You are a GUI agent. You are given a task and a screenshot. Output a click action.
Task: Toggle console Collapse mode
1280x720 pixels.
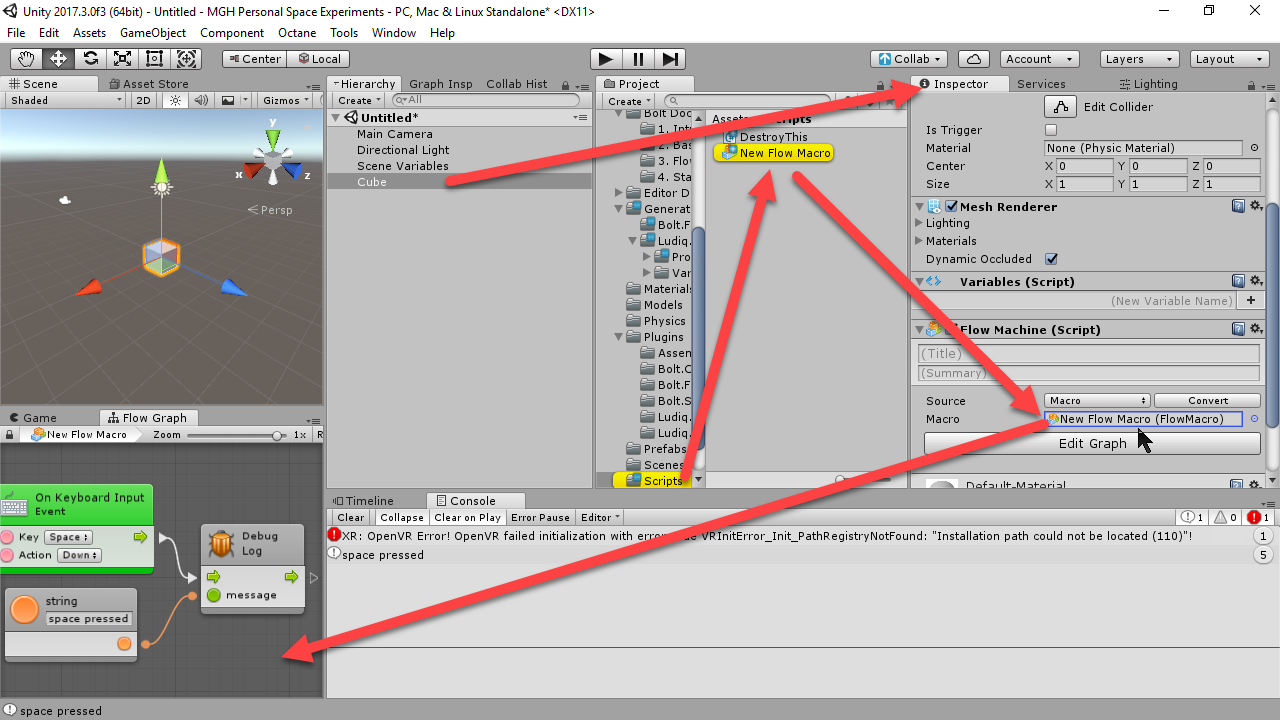pyautogui.click(x=402, y=517)
